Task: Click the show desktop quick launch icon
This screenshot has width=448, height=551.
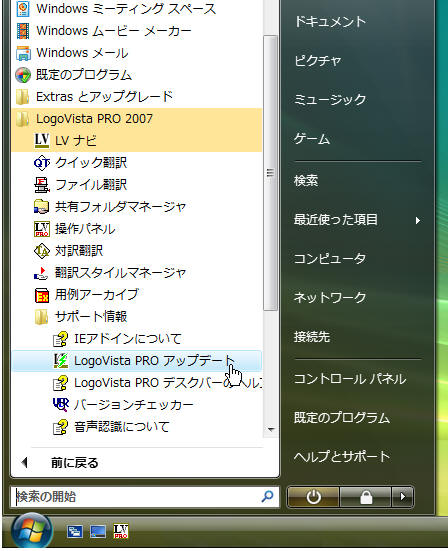Action: tap(98, 532)
